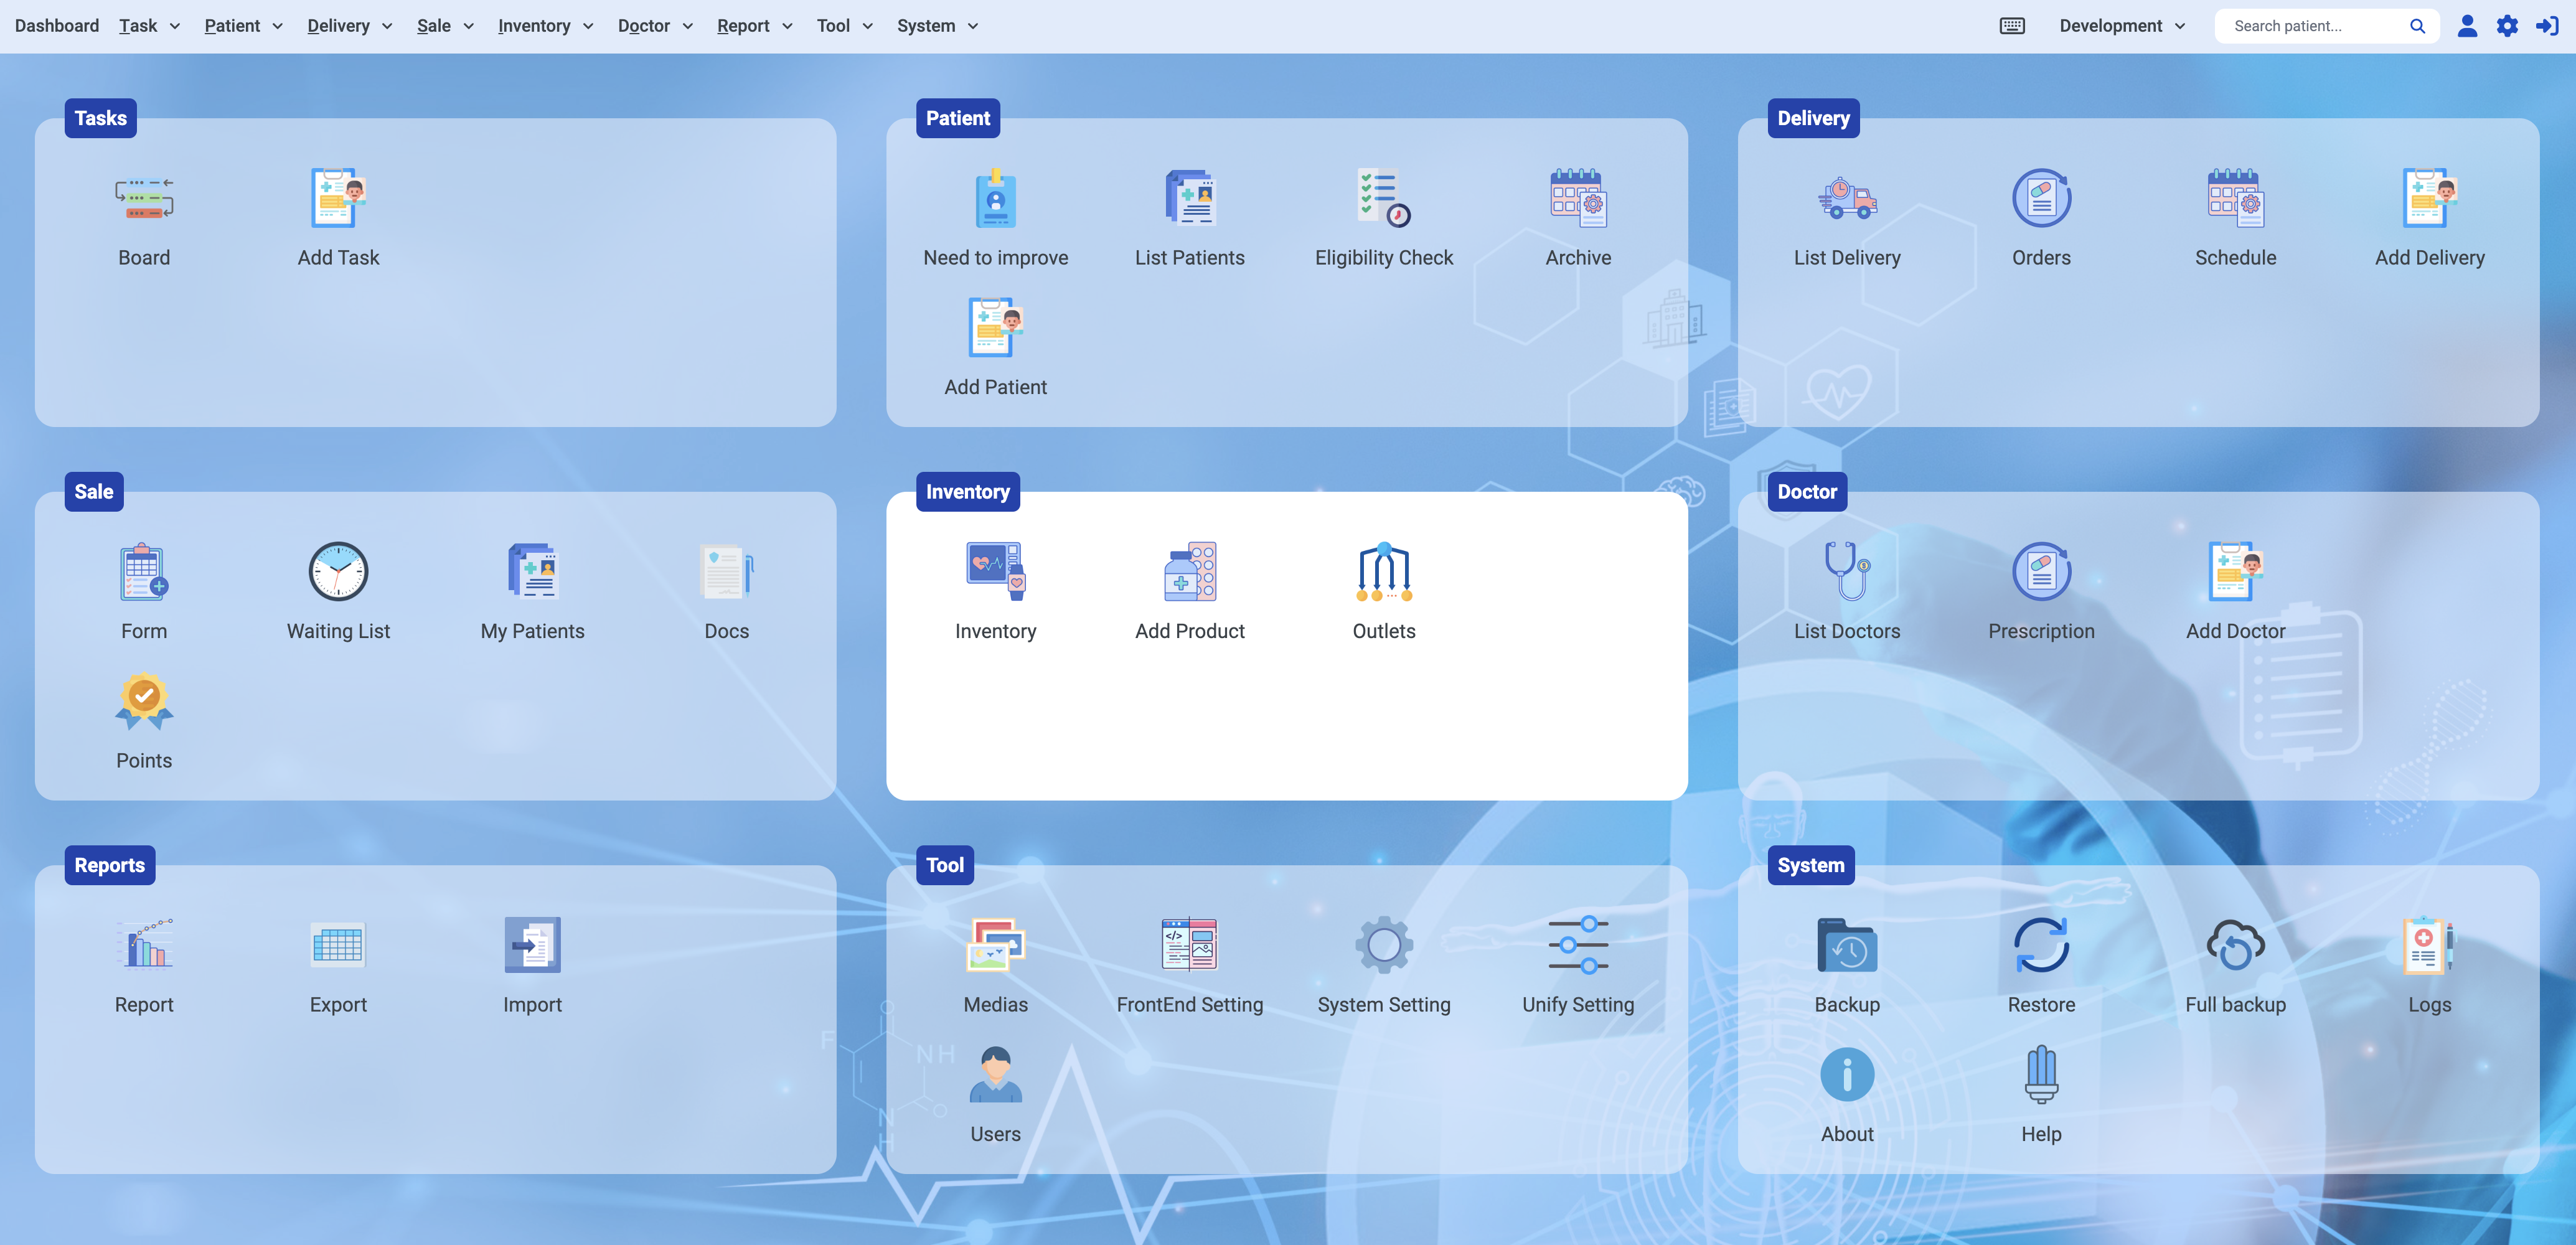Open the Board task icon

144,198
